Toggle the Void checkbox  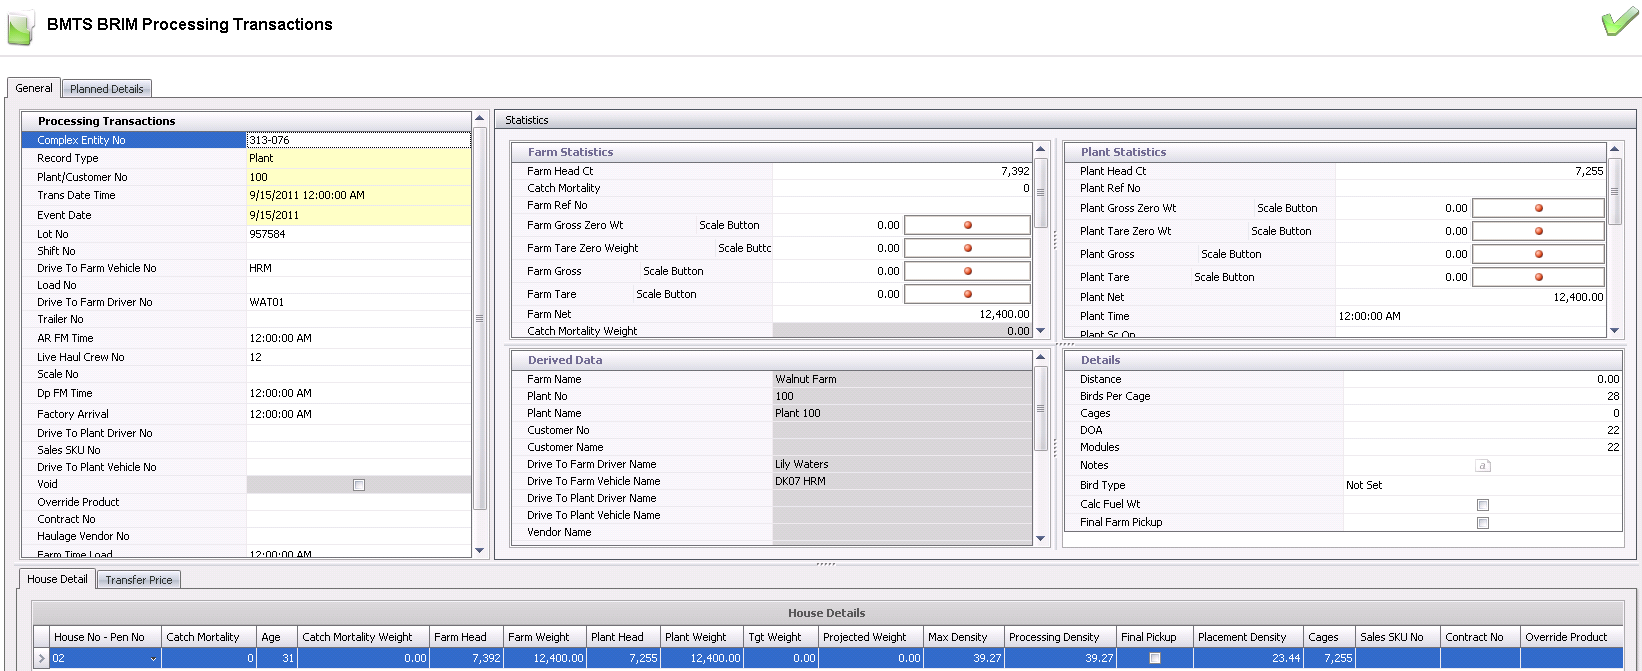[359, 485]
